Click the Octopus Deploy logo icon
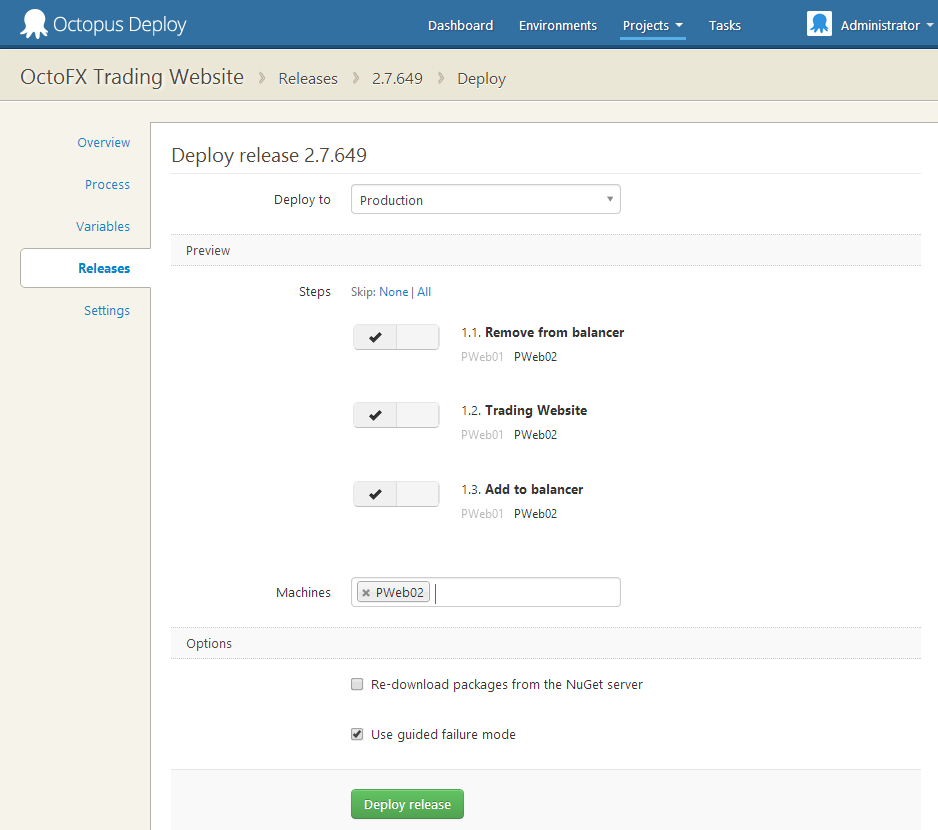 (34, 24)
